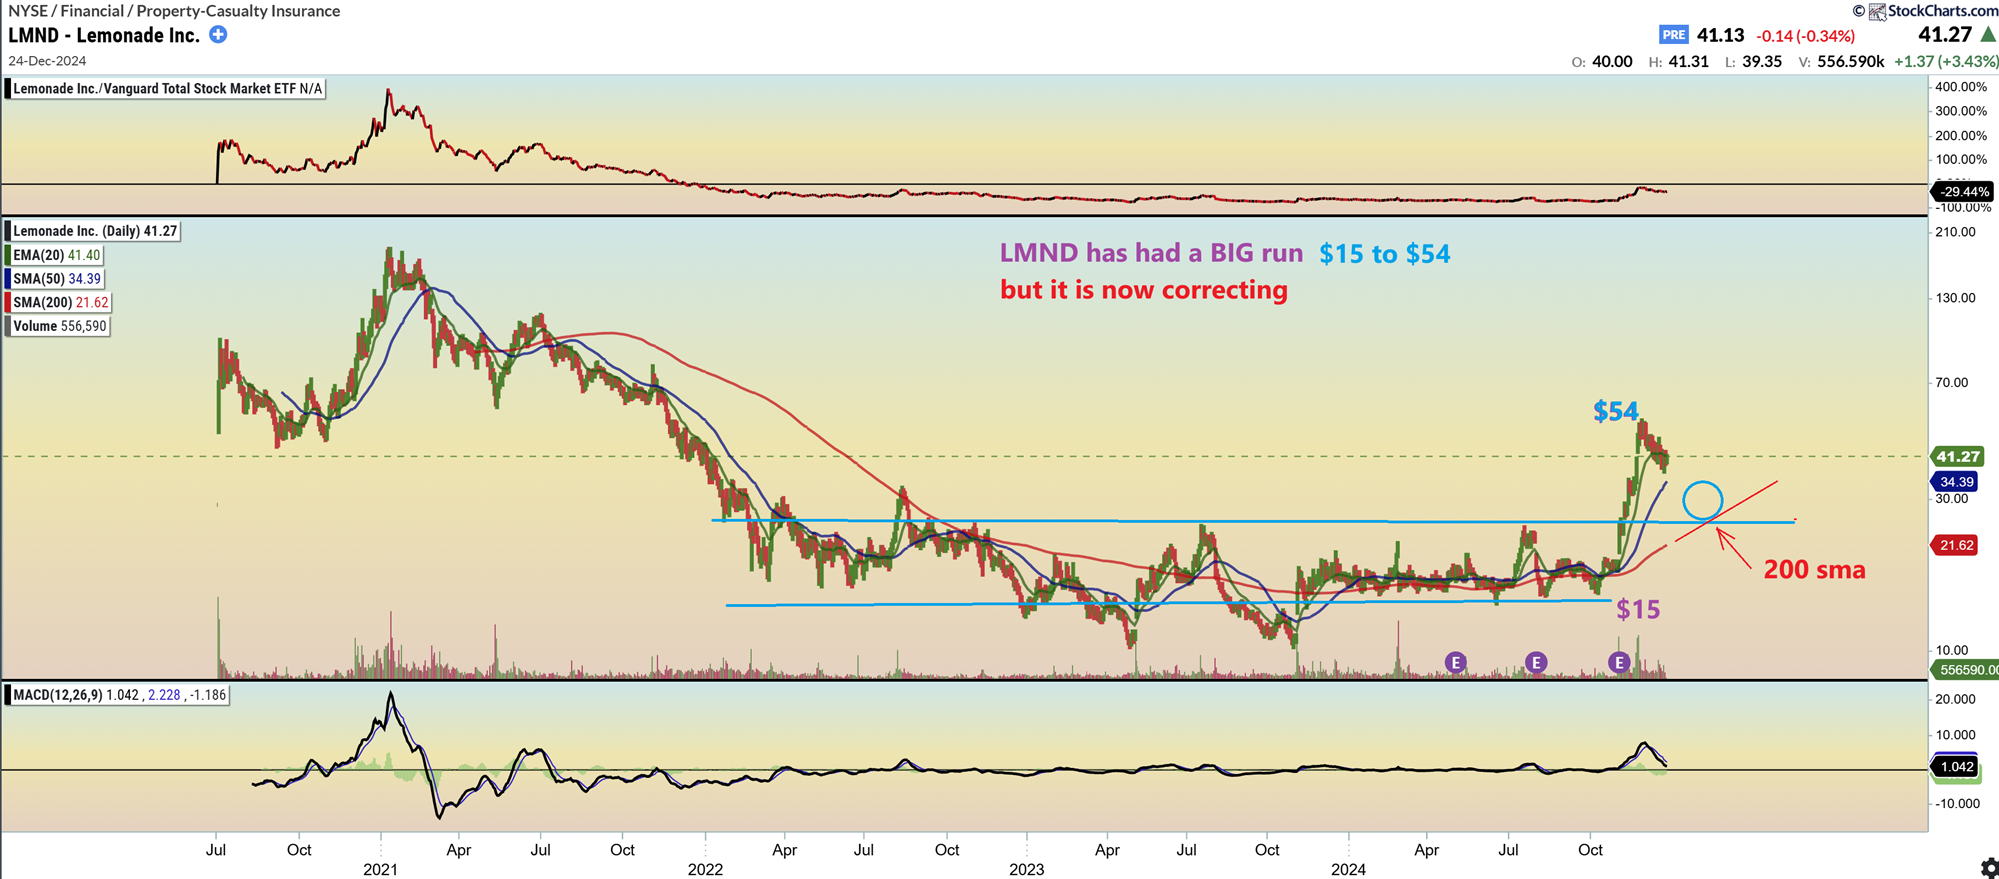Click the Volume 556,590 legend entry
The height and width of the screenshot is (879, 1999).
[58, 326]
